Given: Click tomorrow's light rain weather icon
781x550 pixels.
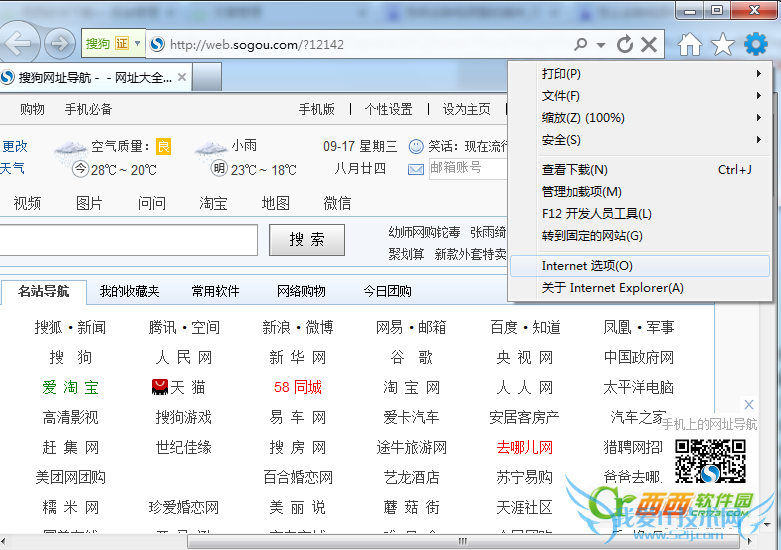Looking at the screenshot, I should (x=211, y=150).
